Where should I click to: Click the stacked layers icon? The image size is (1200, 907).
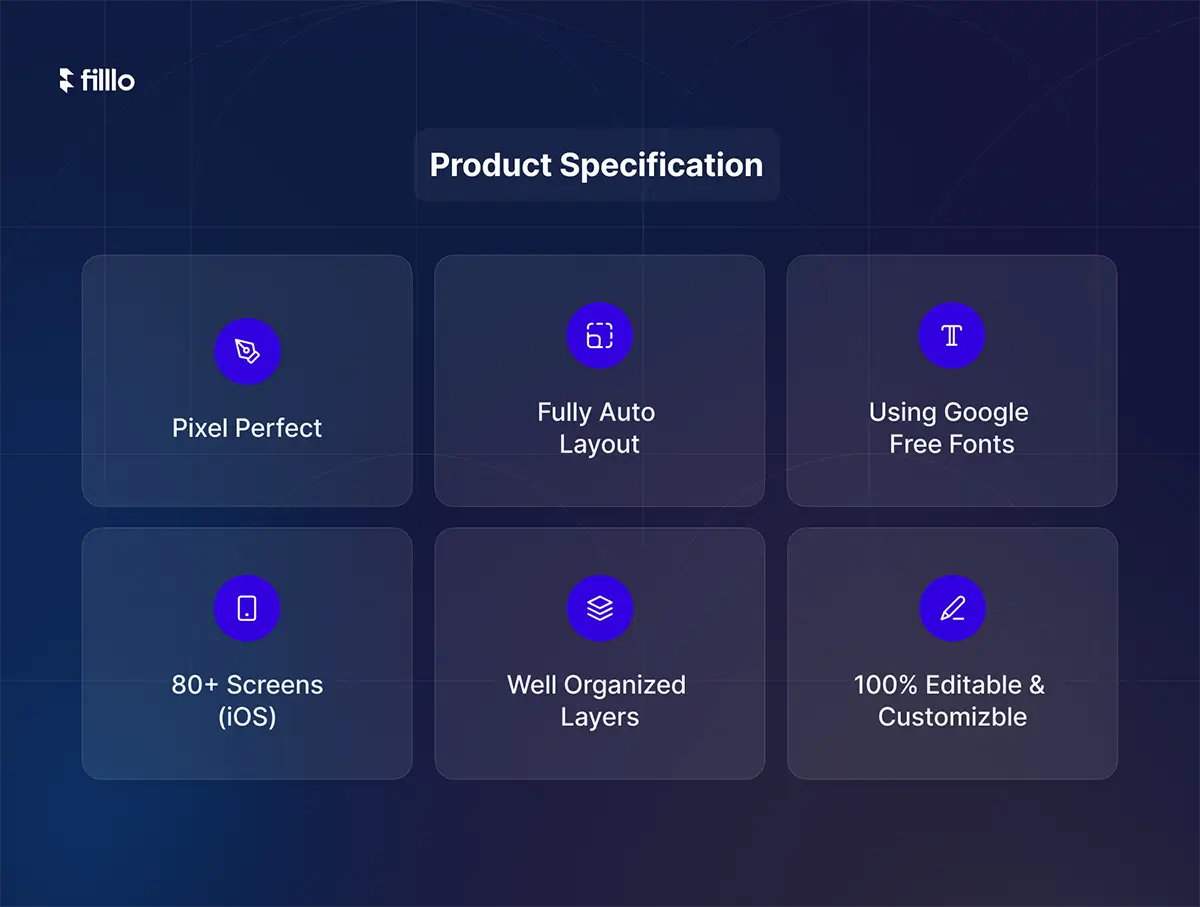[600, 608]
